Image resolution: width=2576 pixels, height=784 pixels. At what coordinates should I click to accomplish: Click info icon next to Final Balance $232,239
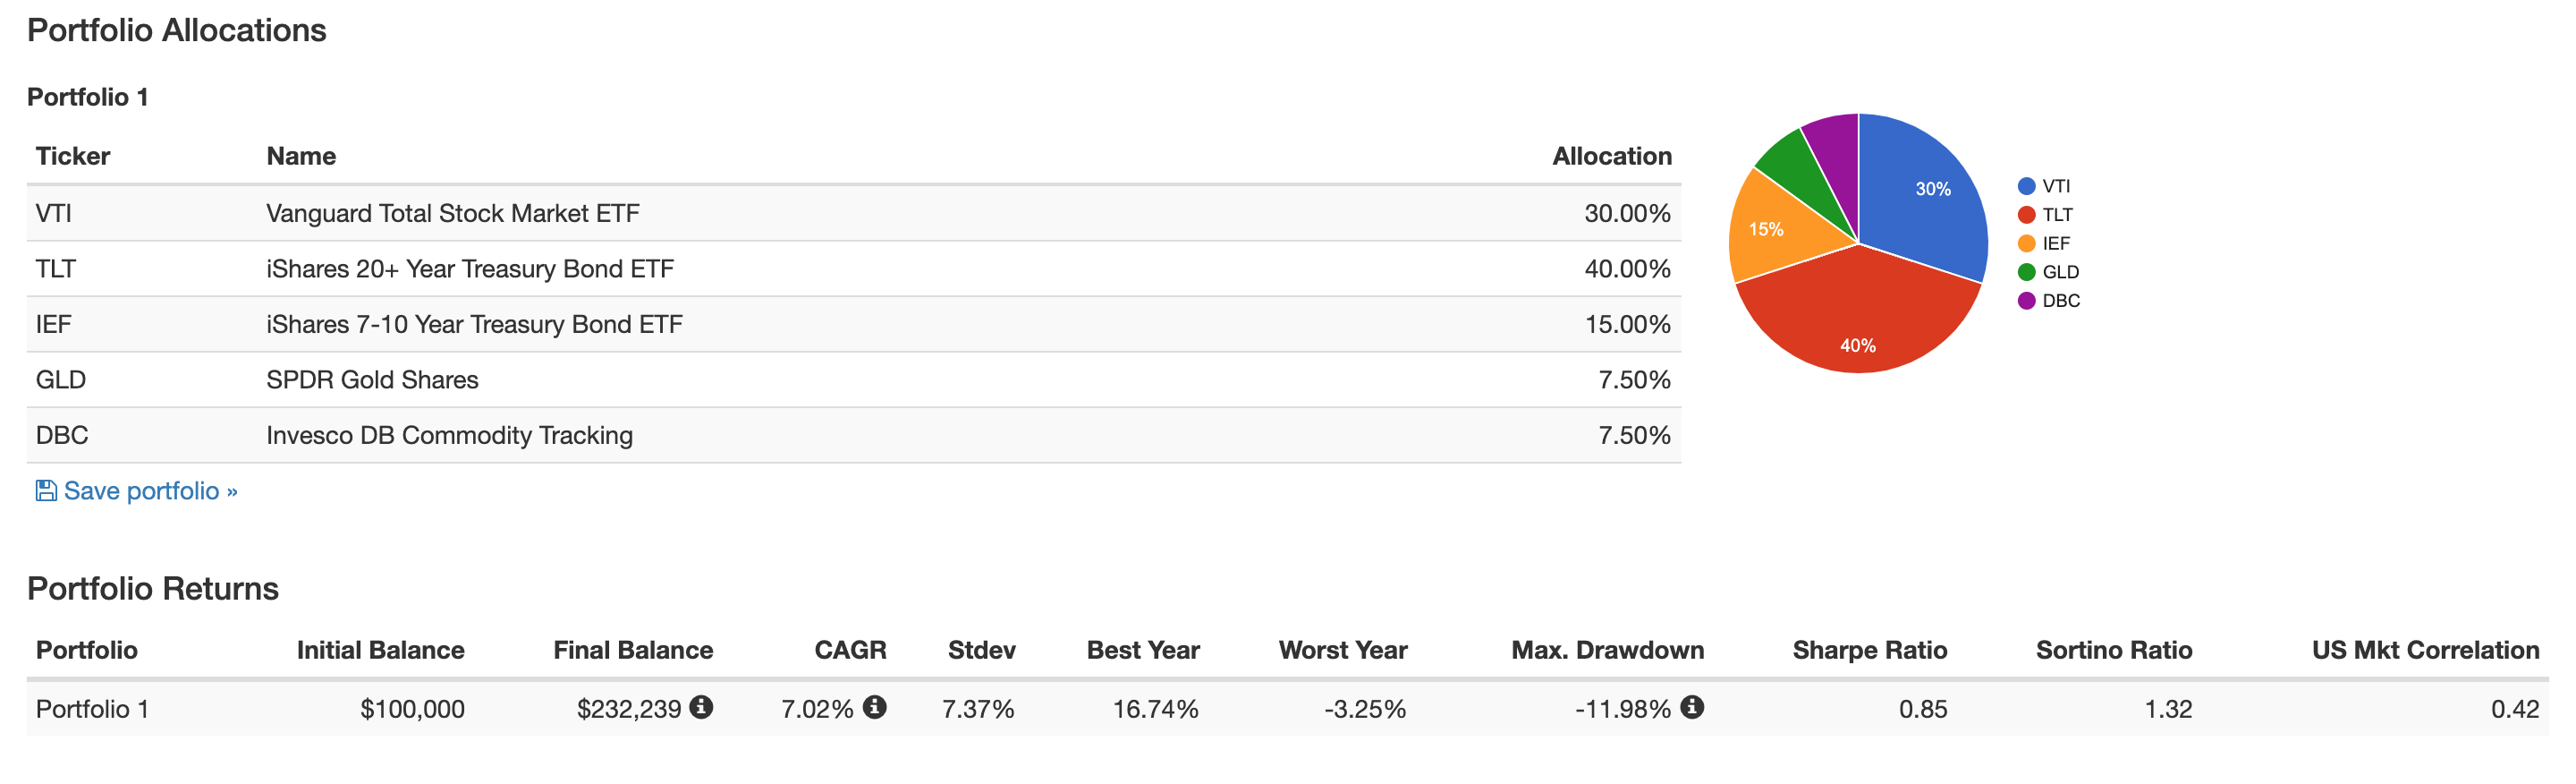[x=702, y=707]
